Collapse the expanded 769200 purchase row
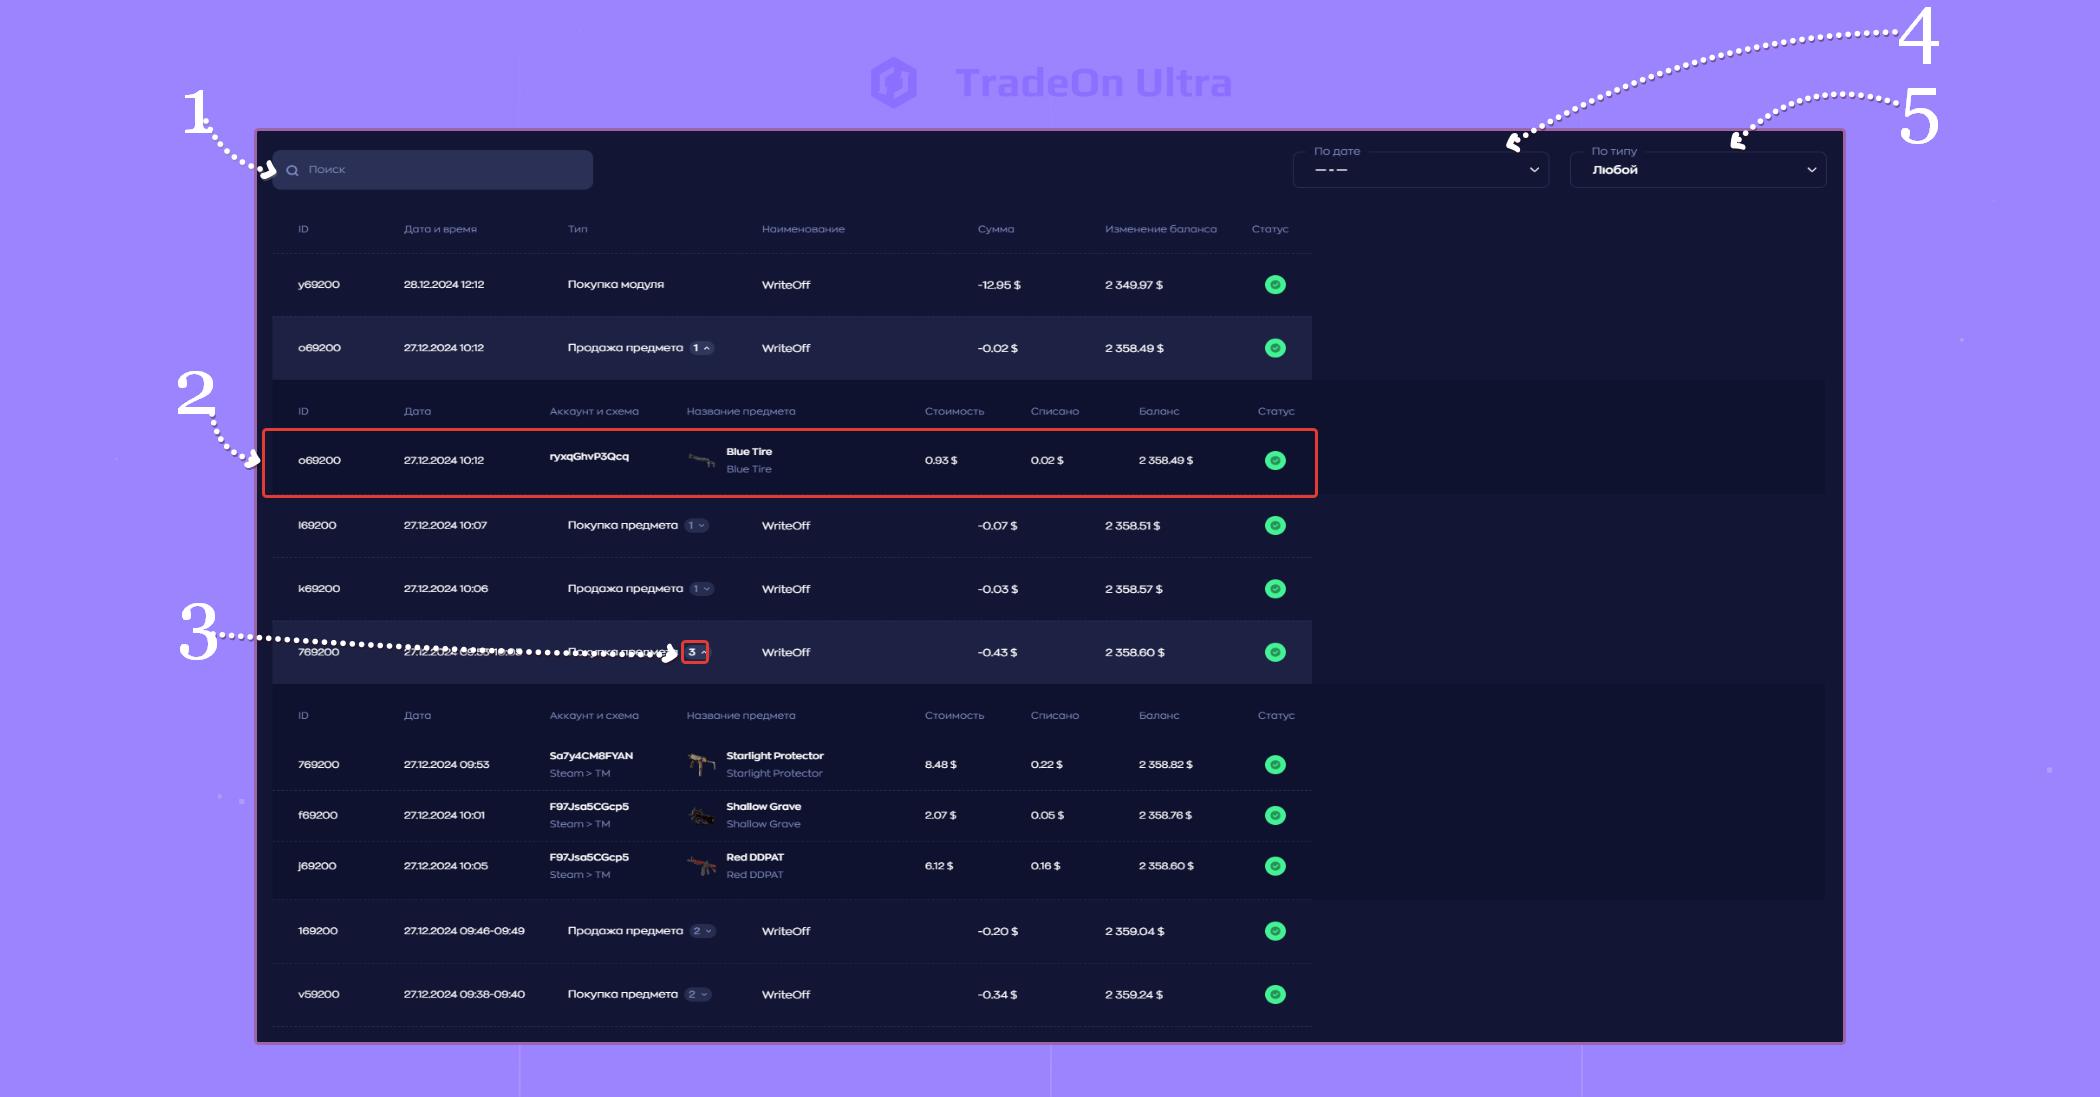 695,652
